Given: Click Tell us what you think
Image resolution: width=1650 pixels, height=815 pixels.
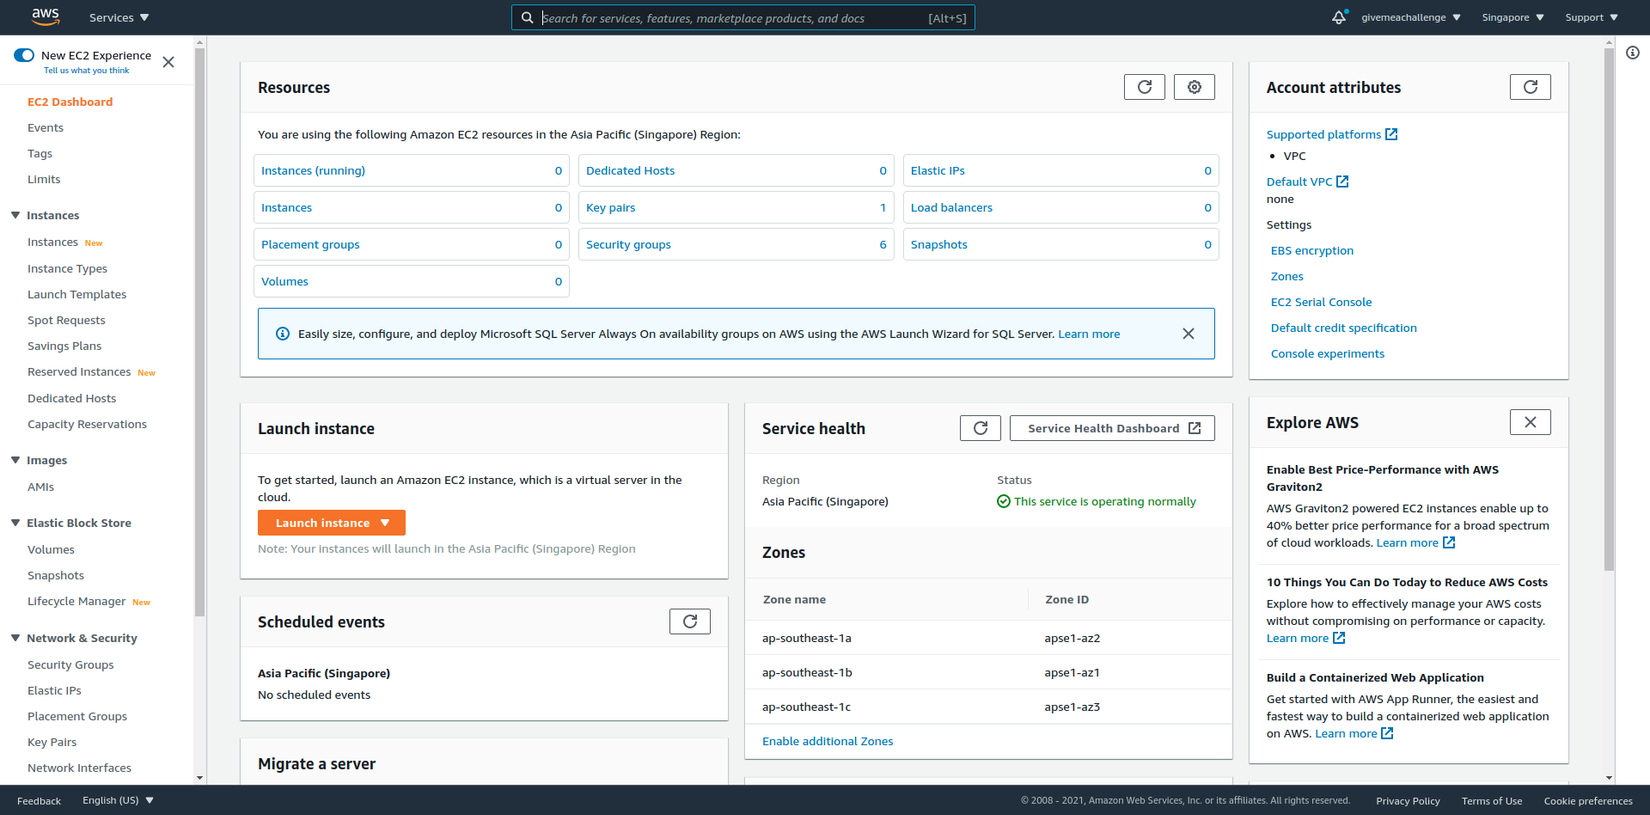Looking at the screenshot, I should coord(86,71).
